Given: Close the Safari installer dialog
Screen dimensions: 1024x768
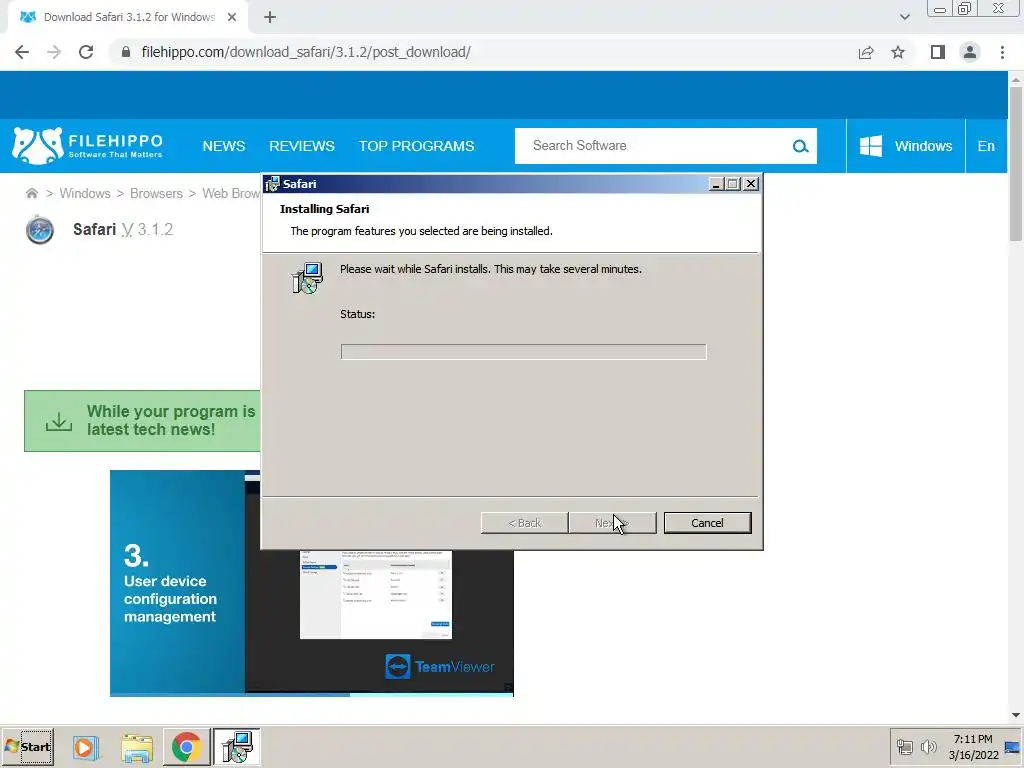Looking at the screenshot, I should click(751, 184).
